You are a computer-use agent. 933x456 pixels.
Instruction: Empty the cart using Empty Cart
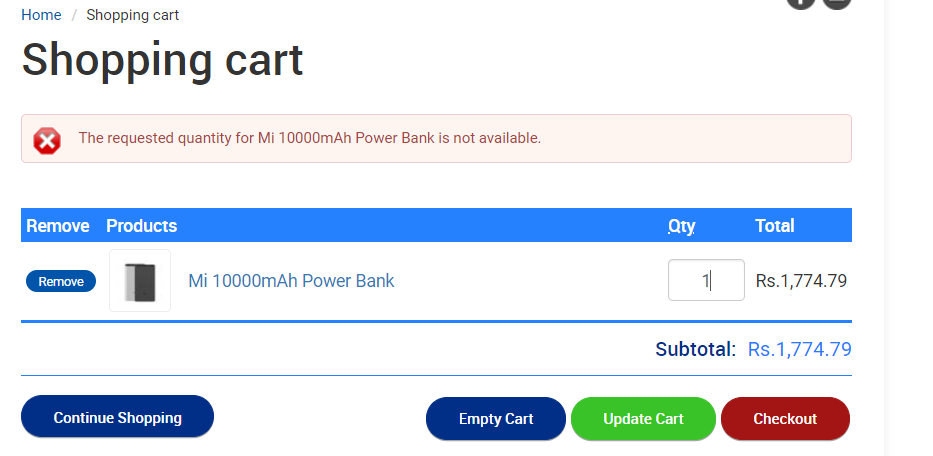496,418
